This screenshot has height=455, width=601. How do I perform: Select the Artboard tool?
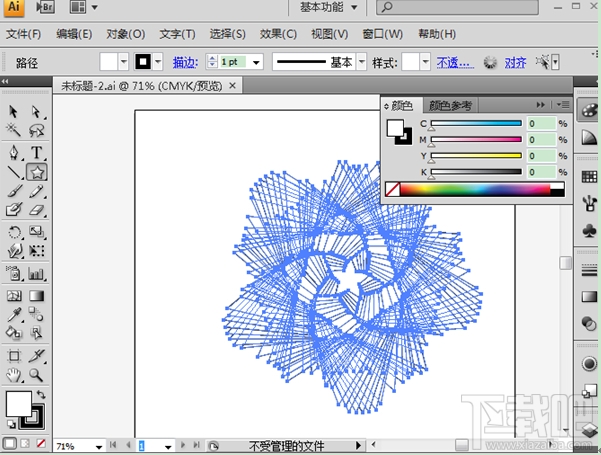pyautogui.click(x=14, y=356)
